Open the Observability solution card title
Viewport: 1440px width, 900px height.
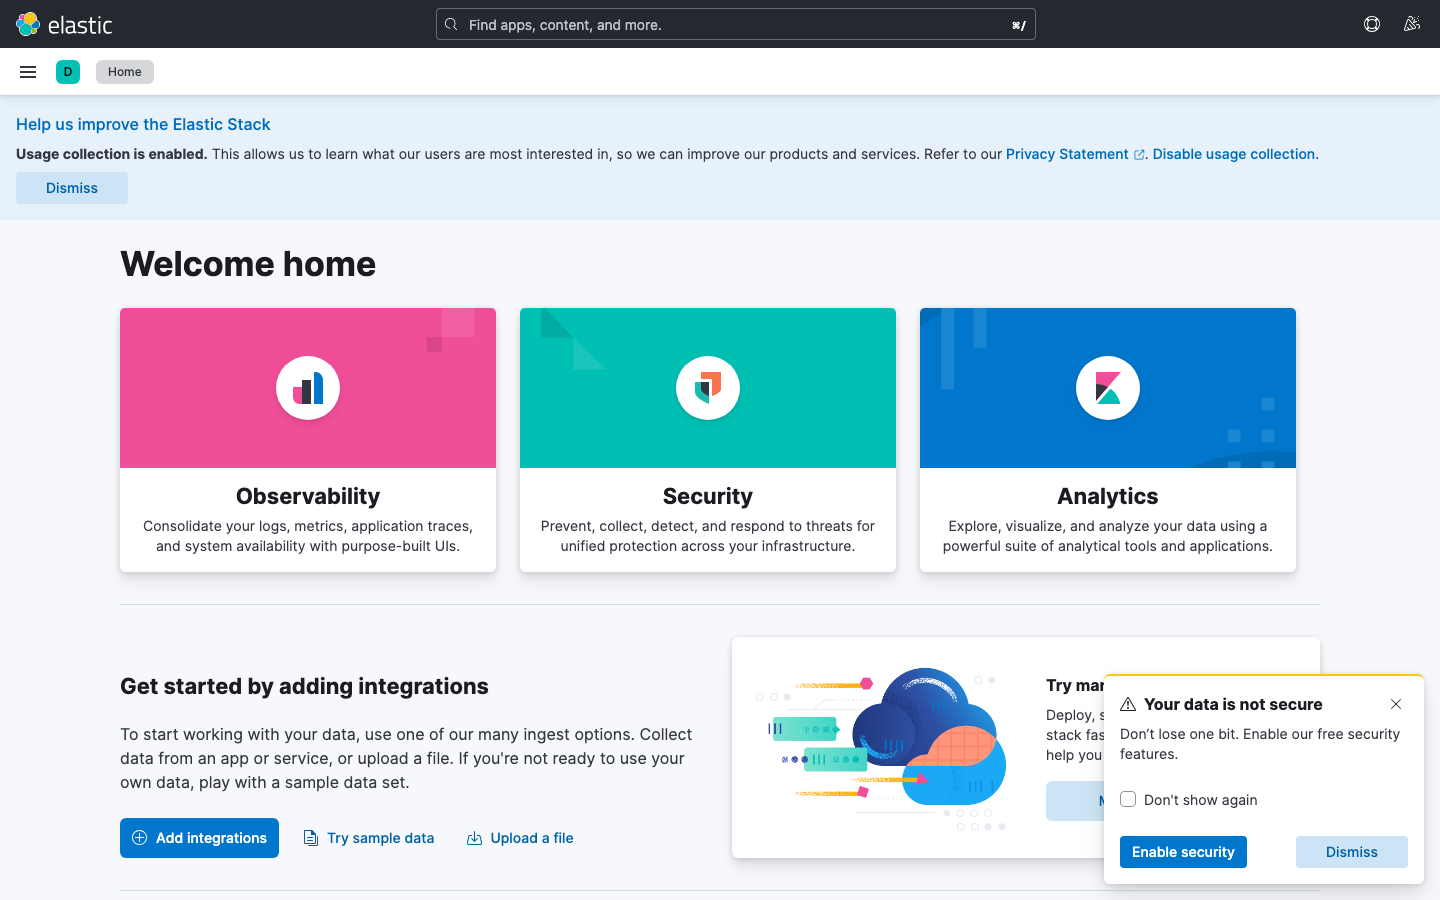(x=308, y=496)
